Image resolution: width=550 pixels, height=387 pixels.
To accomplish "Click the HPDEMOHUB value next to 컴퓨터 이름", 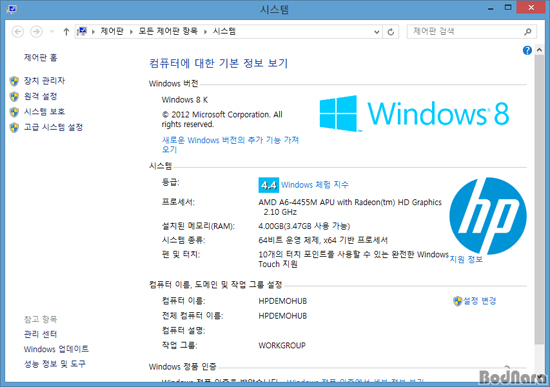I will [283, 301].
